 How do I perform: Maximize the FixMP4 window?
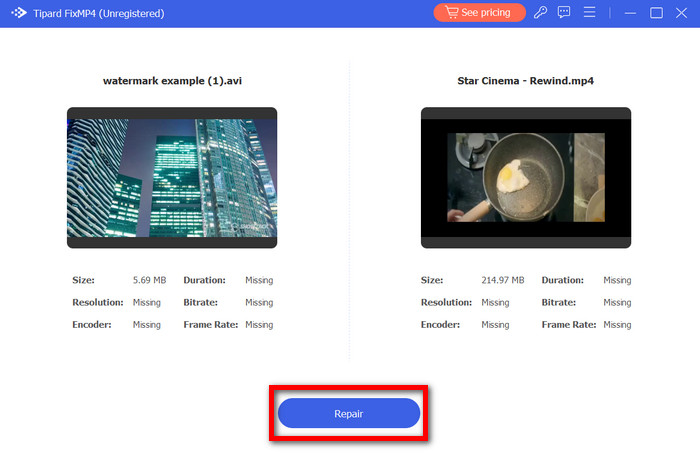(656, 13)
